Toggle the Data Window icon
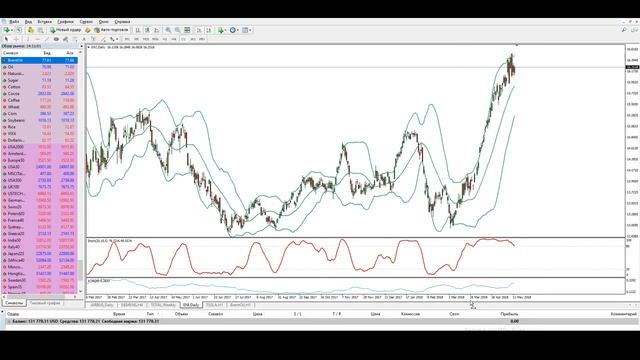The width and height of the screenshot is (640, 360). pos(40,30)
